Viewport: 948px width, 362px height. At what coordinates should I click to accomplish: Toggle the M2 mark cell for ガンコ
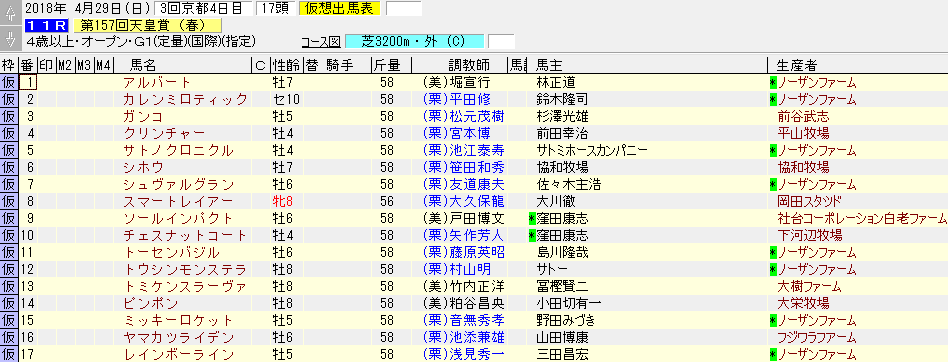(66, 117)
